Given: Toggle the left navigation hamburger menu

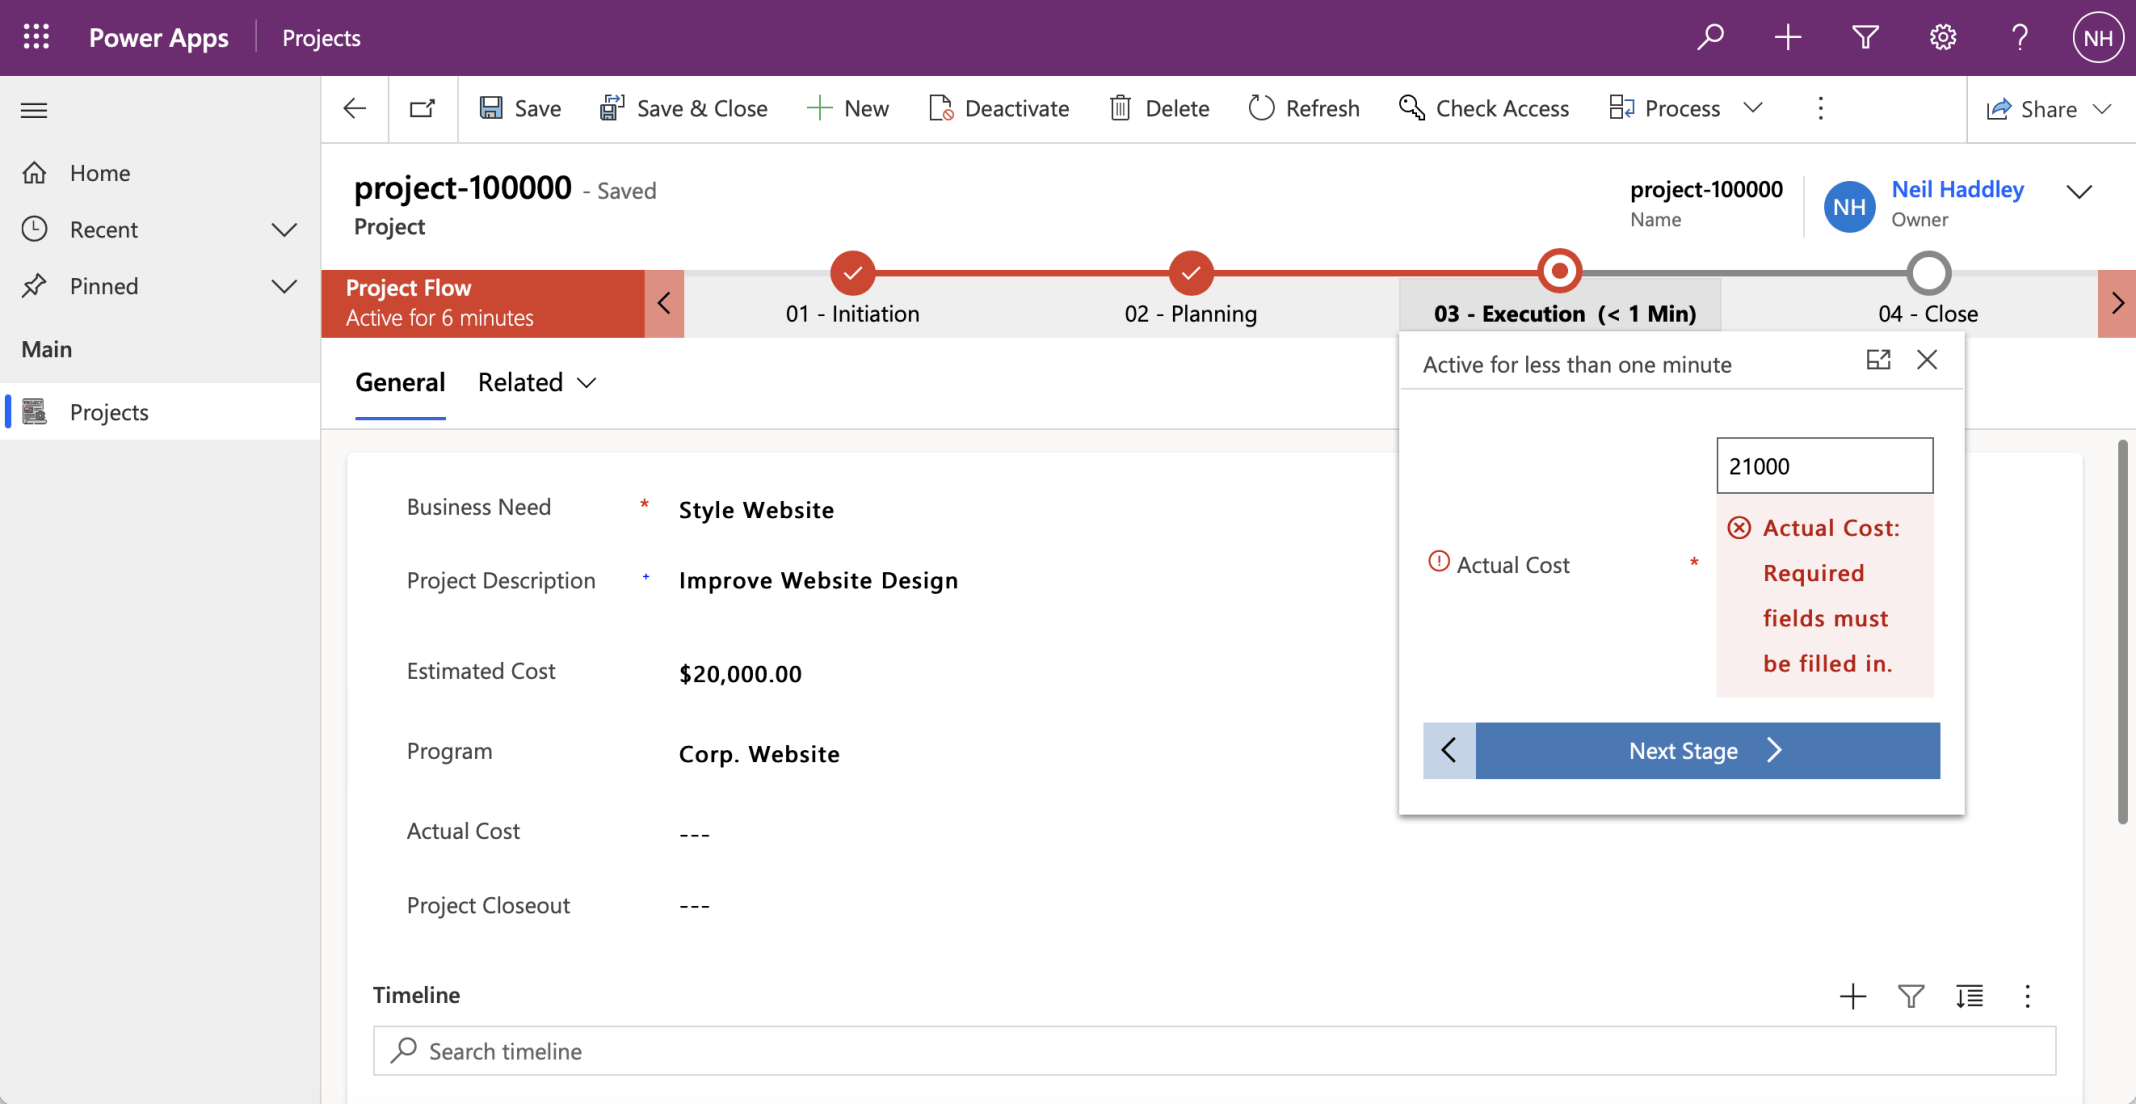Looking at the screenshot, I should click(x=34, y=110).
